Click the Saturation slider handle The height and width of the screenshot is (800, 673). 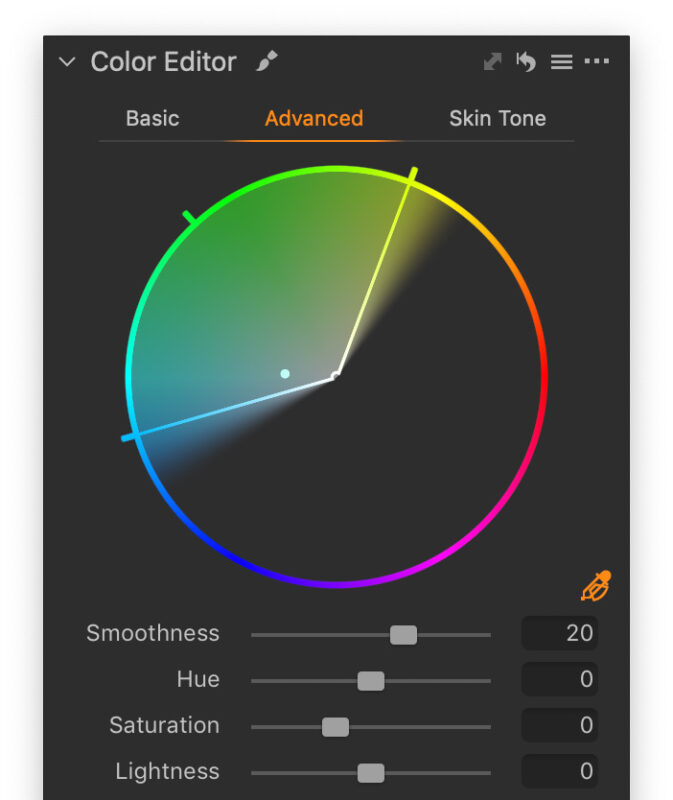point(335,727)
